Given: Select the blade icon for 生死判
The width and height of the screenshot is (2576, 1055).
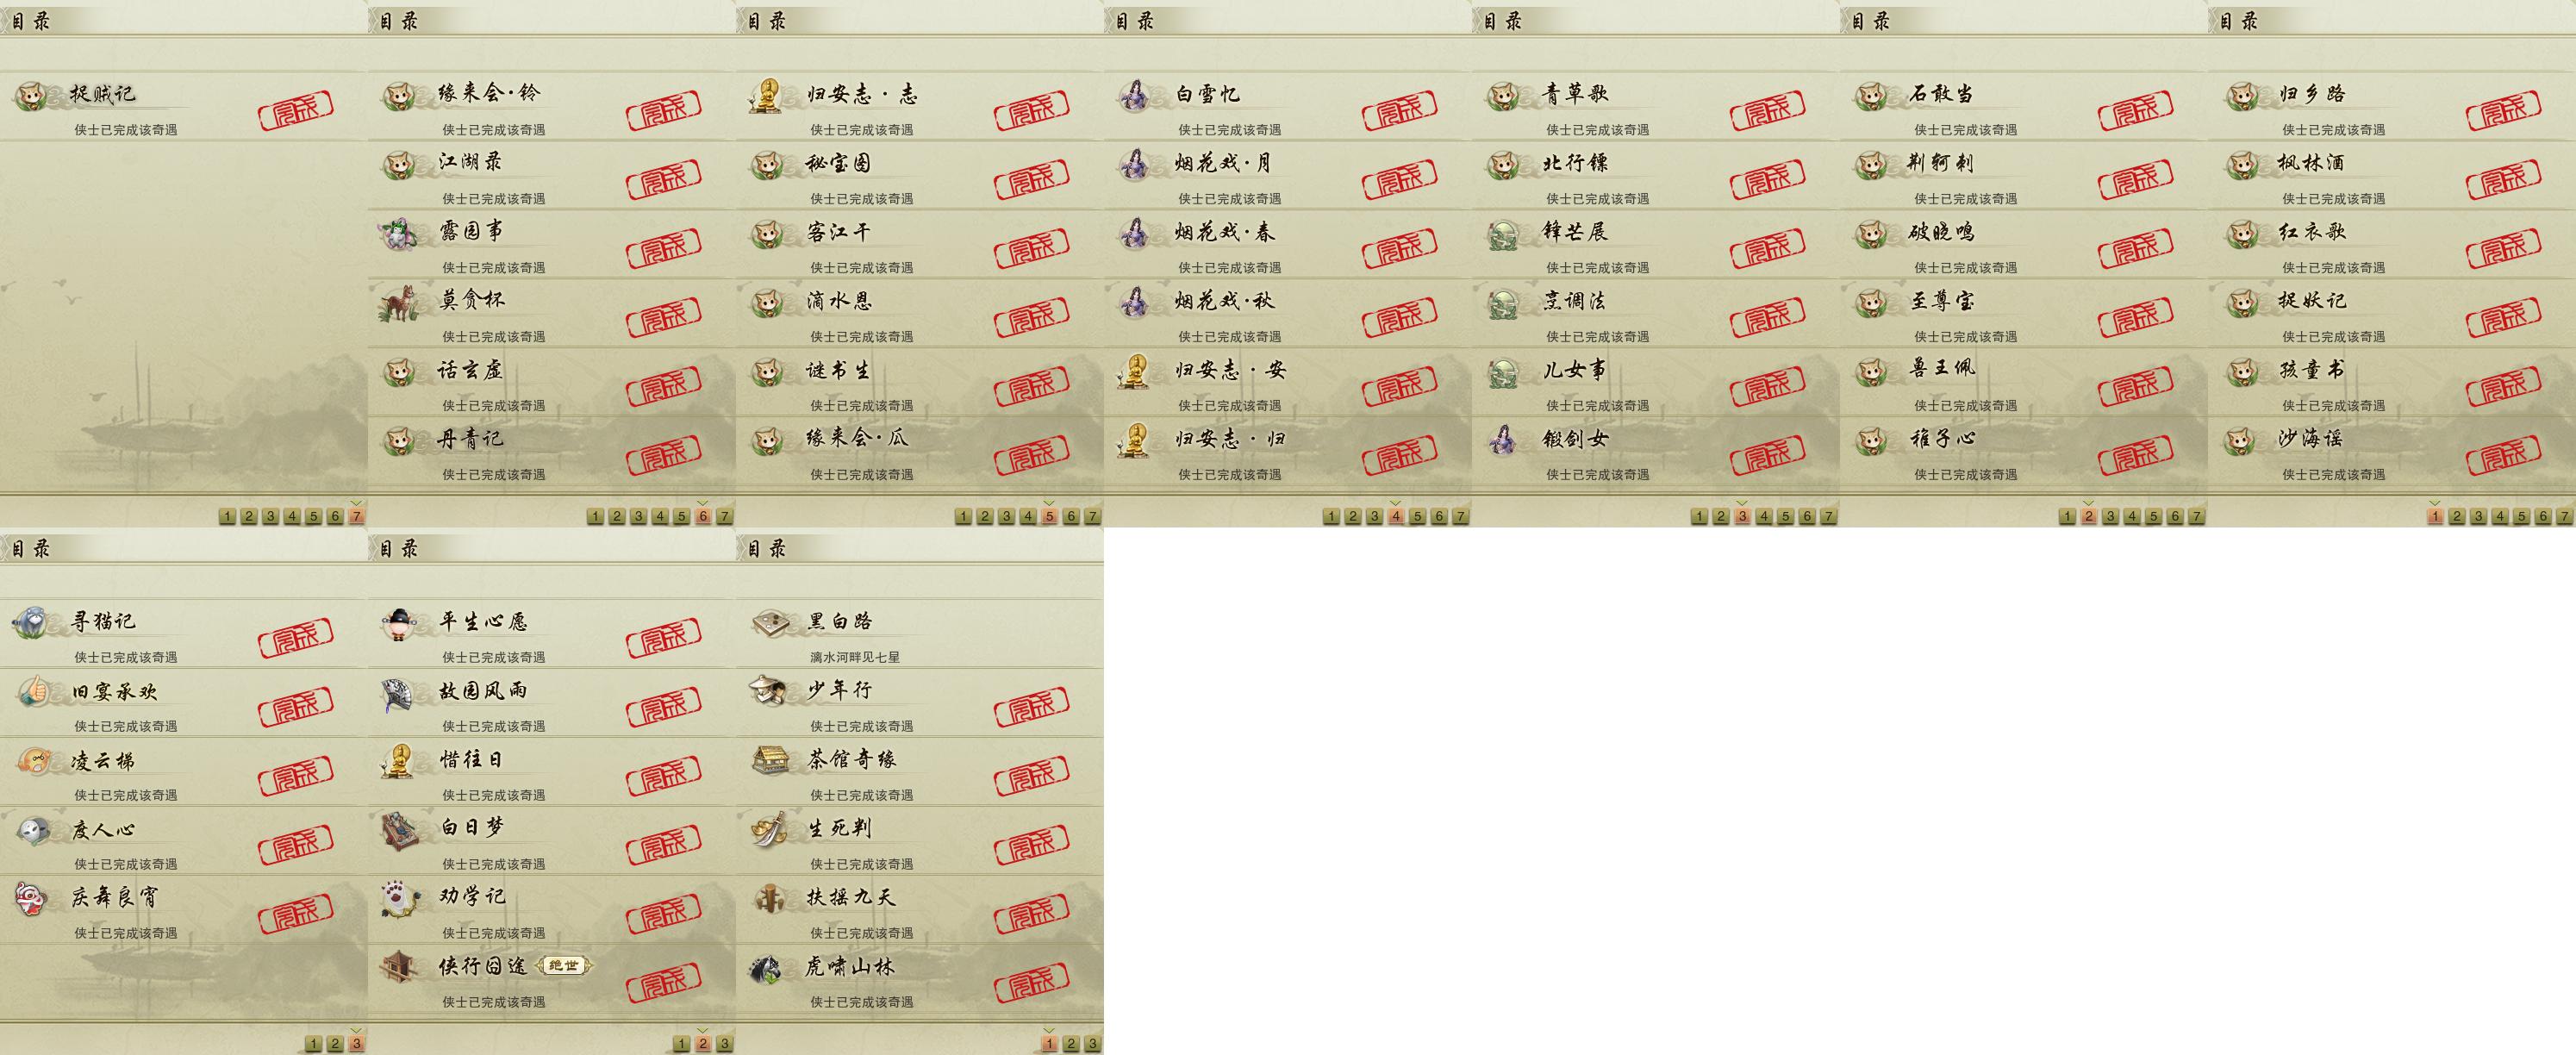Looking at the screenshot, I should (769, 829).
